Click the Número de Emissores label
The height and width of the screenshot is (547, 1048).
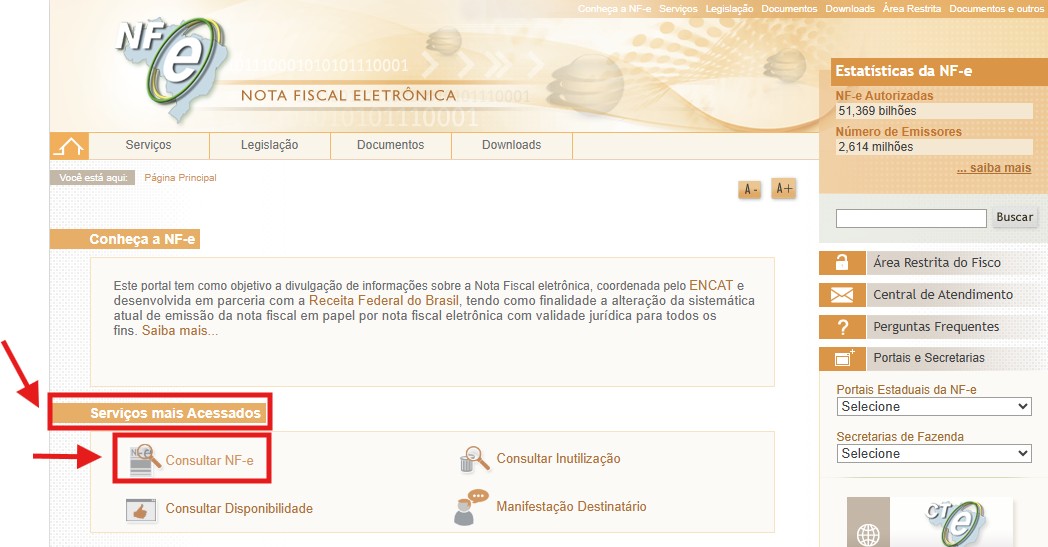[899, 132]
